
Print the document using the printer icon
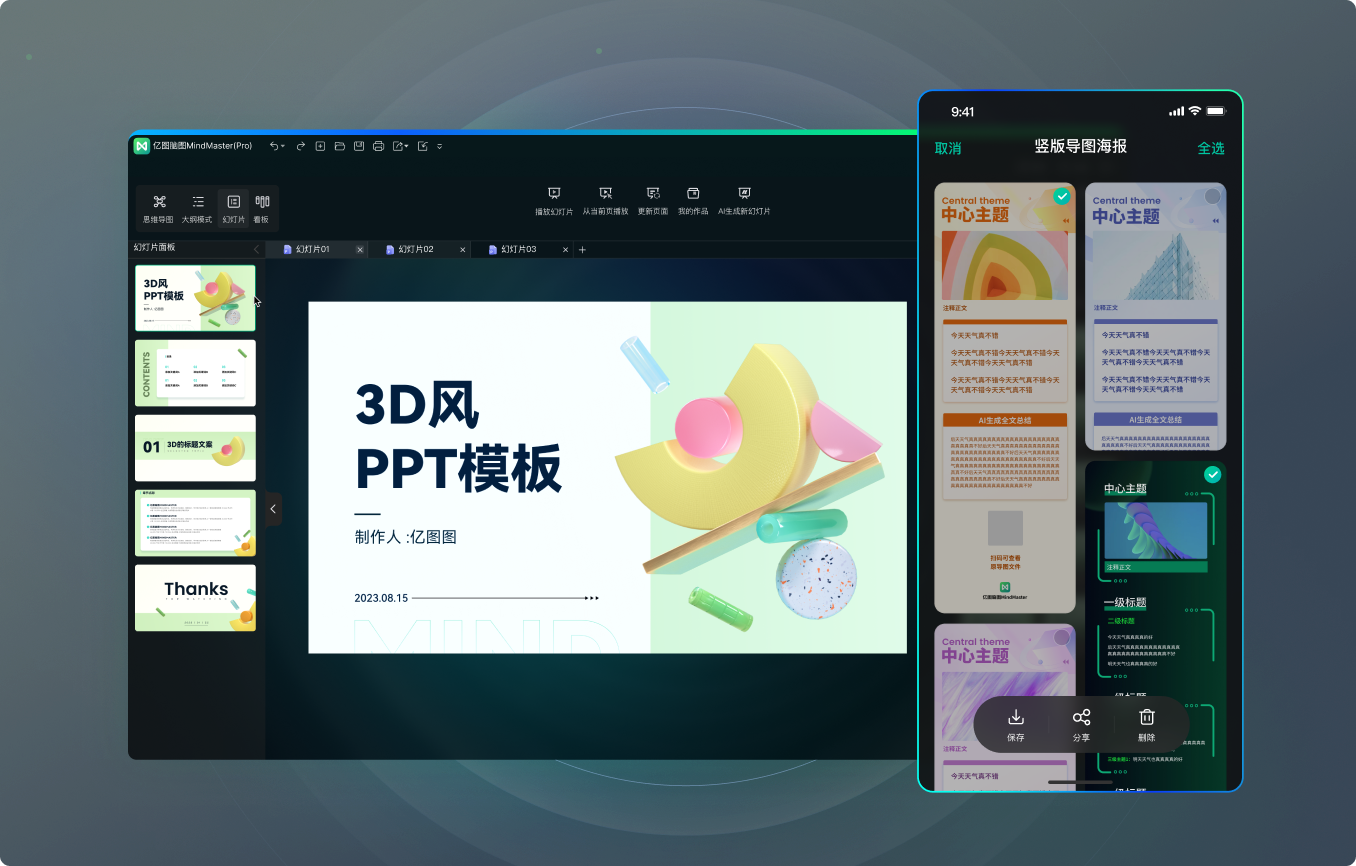pos(378,146)
